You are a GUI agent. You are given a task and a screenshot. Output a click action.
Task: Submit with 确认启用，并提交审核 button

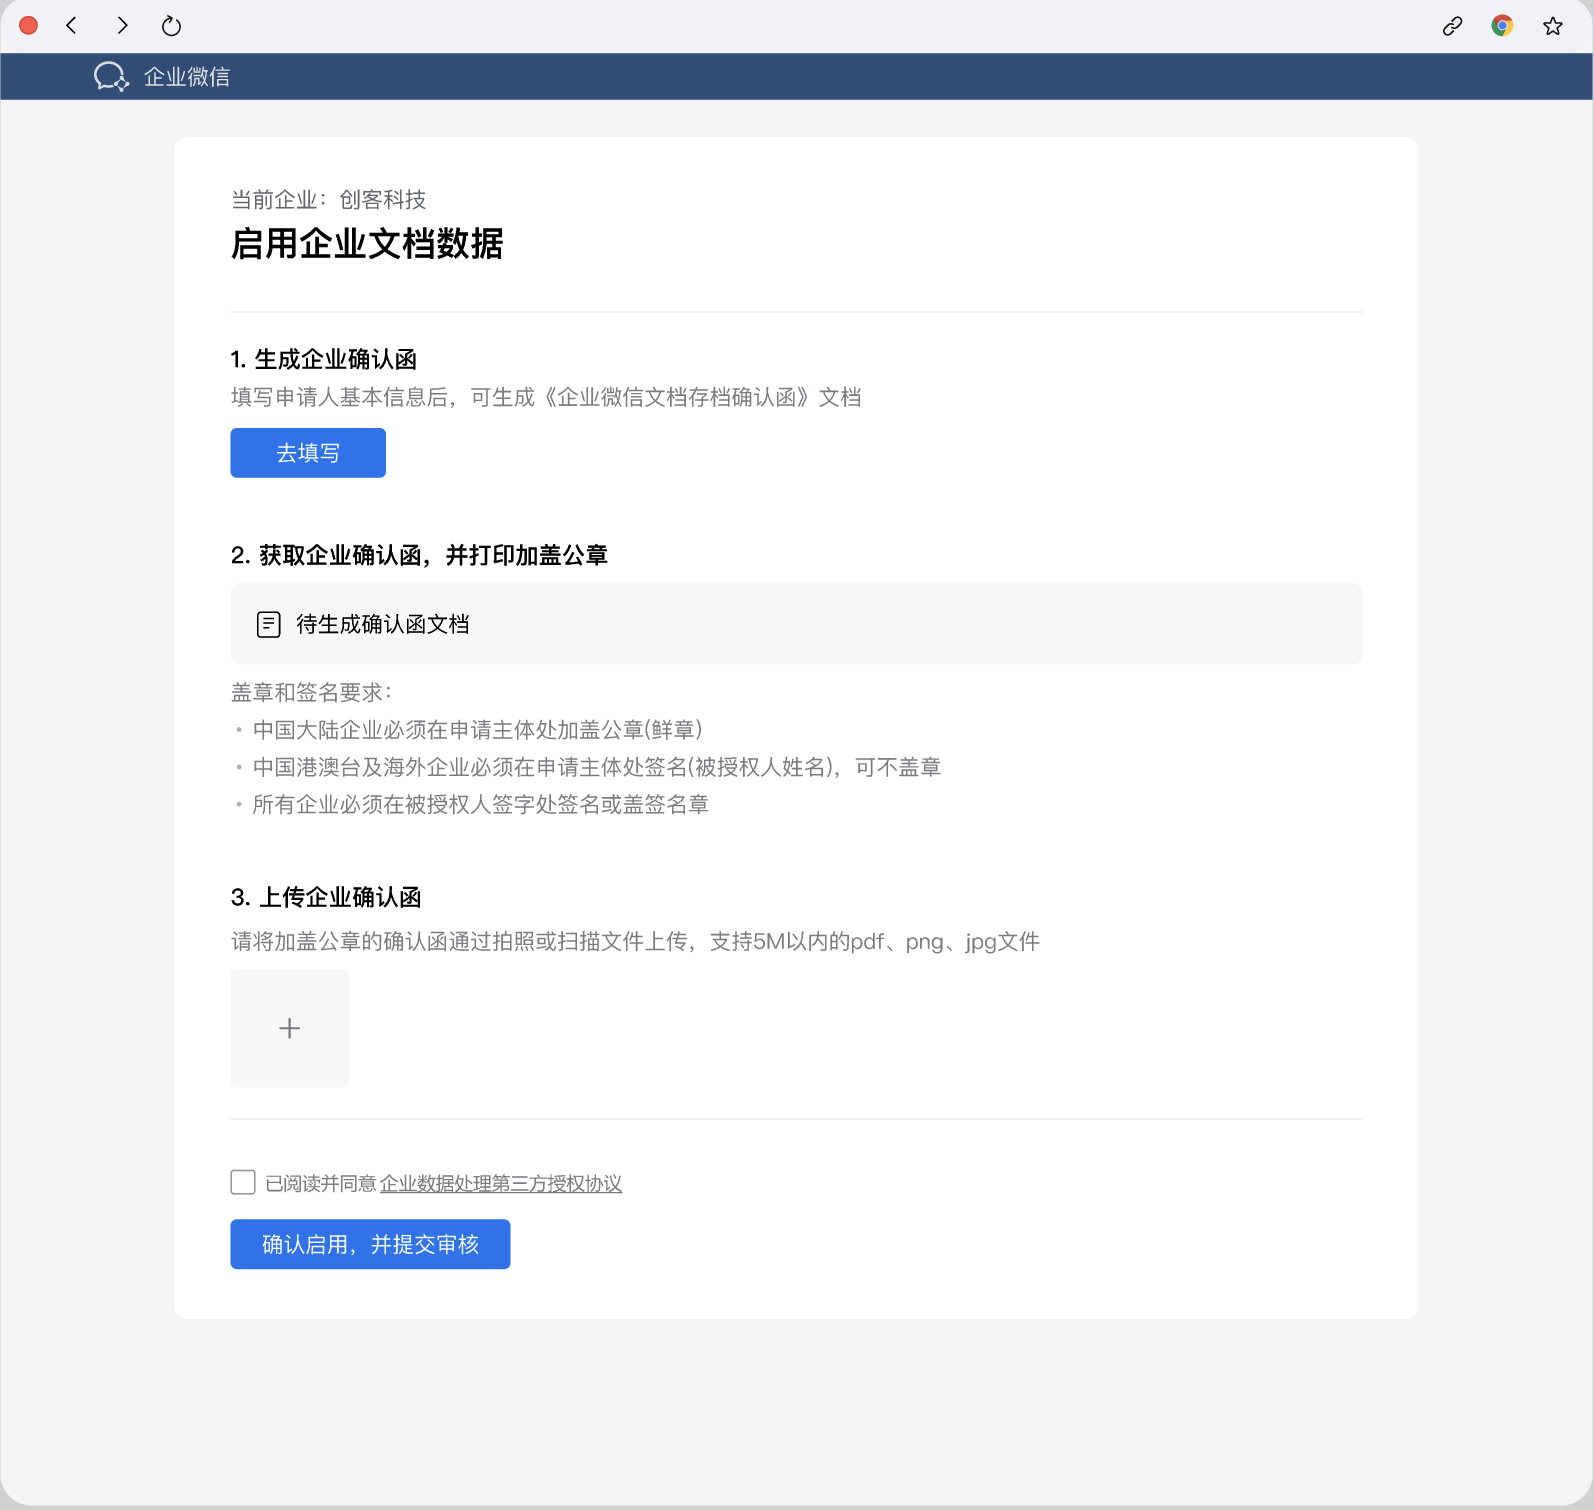click(x=370, y=1244)
